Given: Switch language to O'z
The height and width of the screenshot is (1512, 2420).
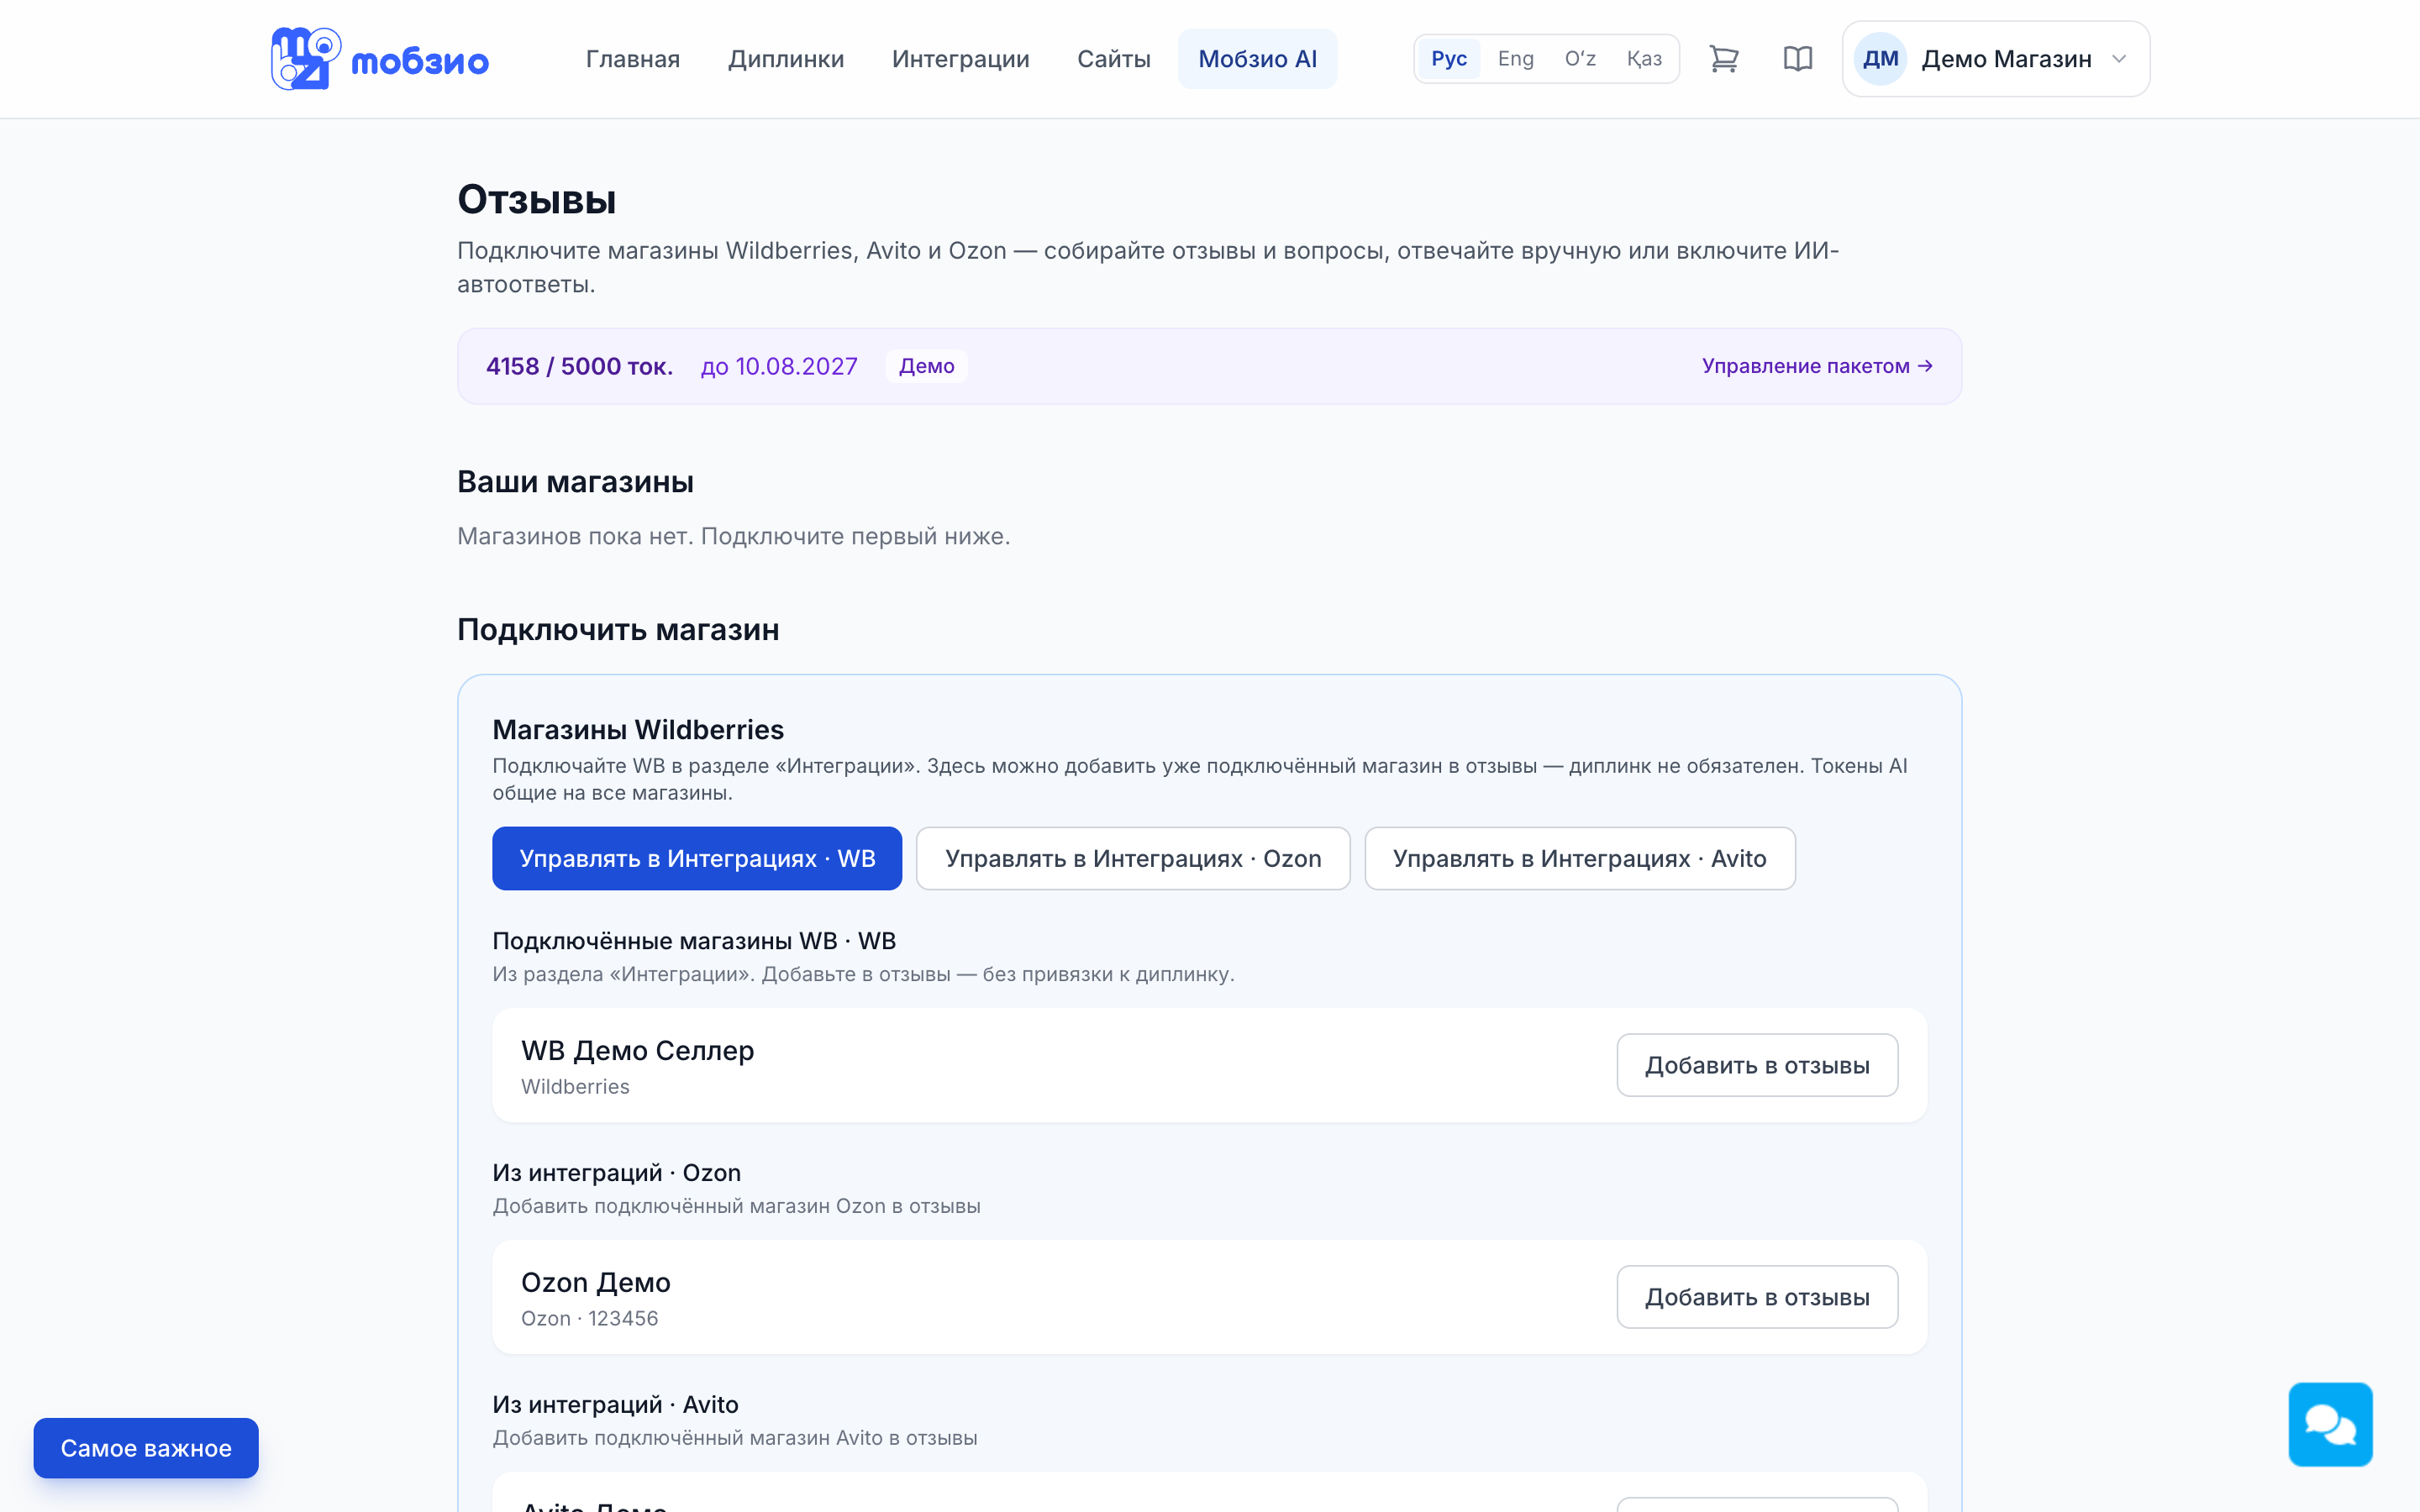Looking at the screenshot, I should tap(1580, 59).
